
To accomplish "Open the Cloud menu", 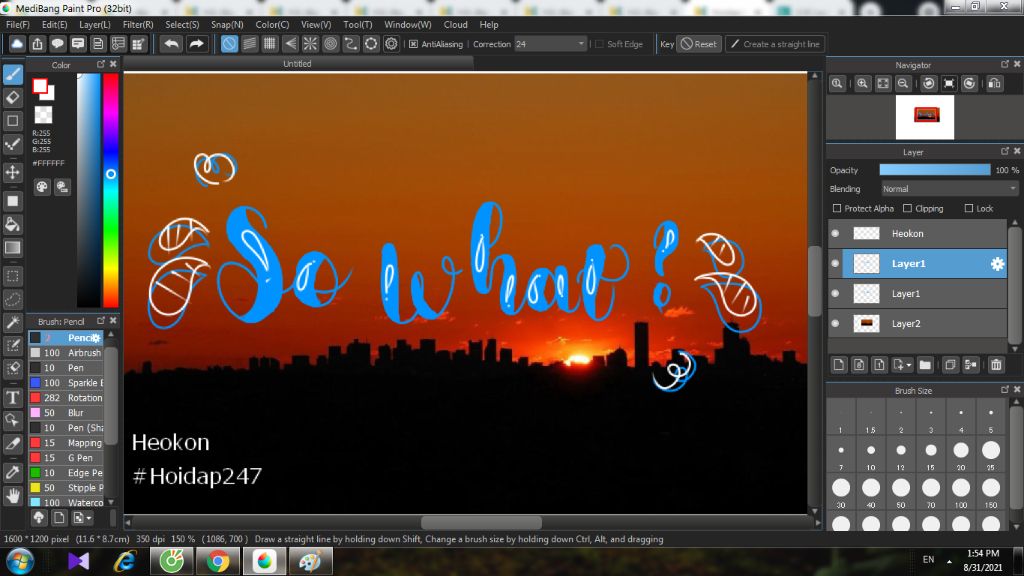I will 455,25.
